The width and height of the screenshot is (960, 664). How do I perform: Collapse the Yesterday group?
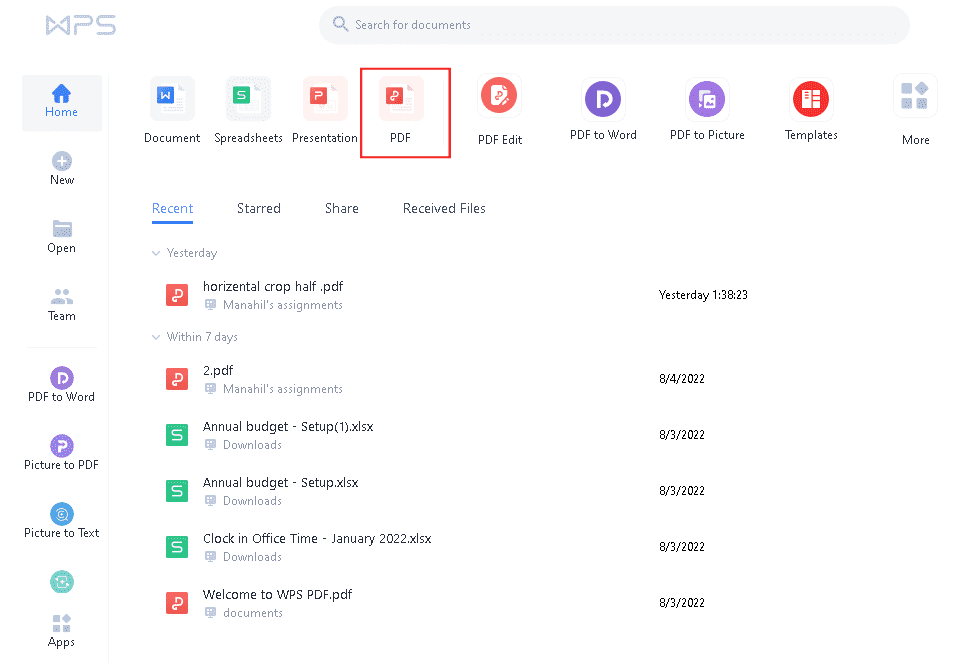(x=156, y=253)
